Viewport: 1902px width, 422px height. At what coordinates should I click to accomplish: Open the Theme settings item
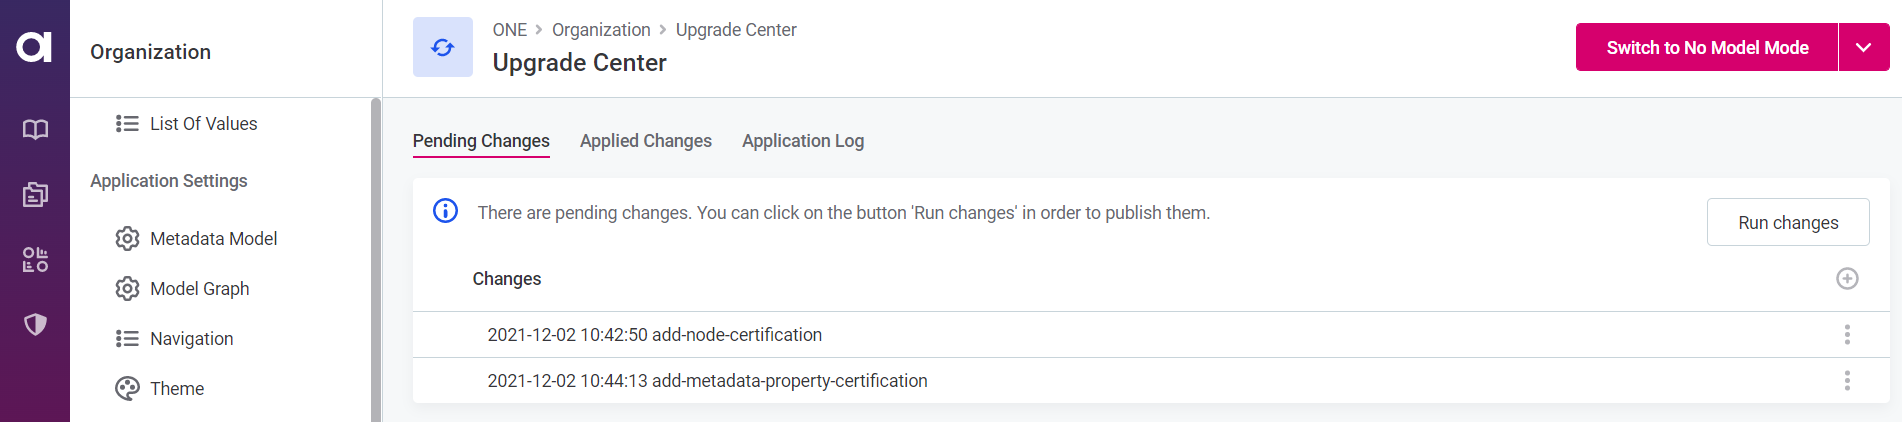177,389
